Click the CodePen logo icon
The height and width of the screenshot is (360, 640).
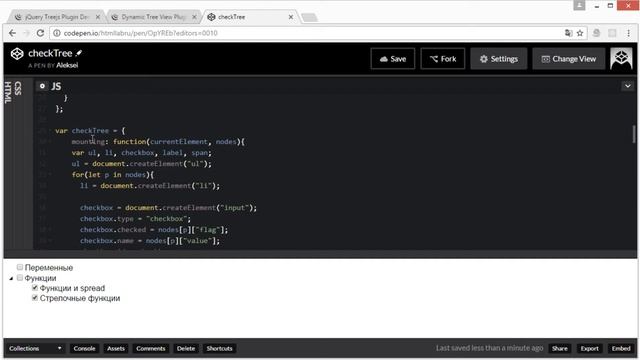pyautogui.click(x=17, y=54)
